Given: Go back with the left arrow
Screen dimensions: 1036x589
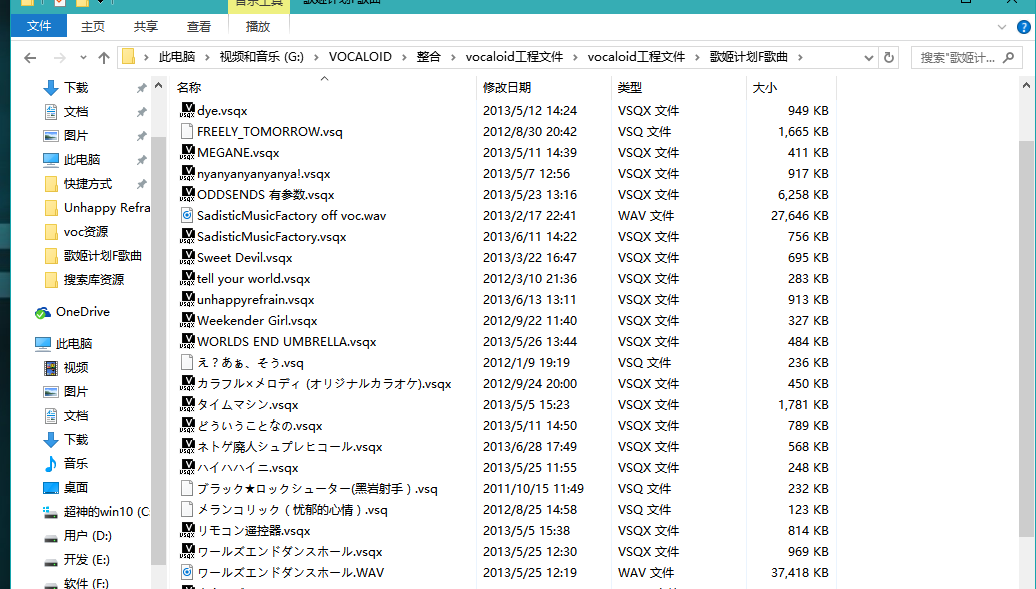Looking at the screenshot, I should point(30,58).
